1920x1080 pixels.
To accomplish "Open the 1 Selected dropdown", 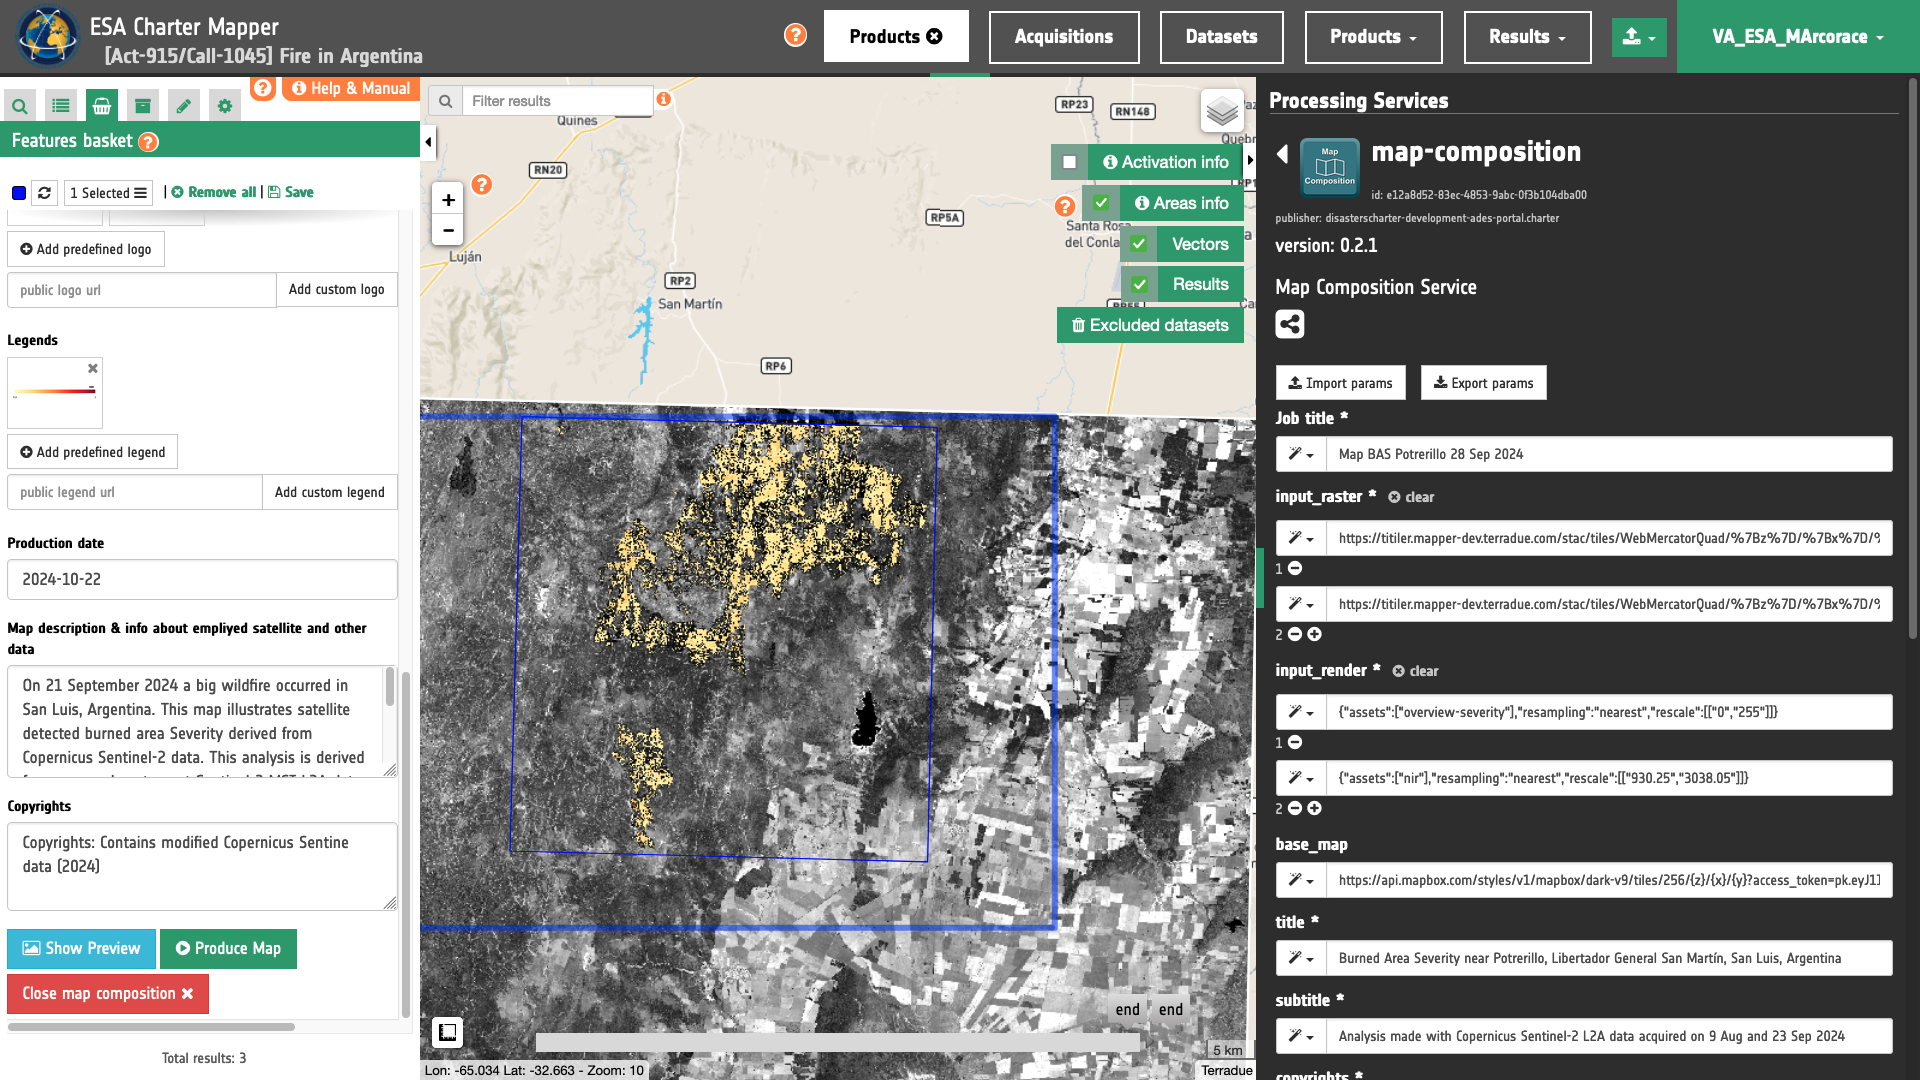I will pyautogui.click(x=109, y=193).
